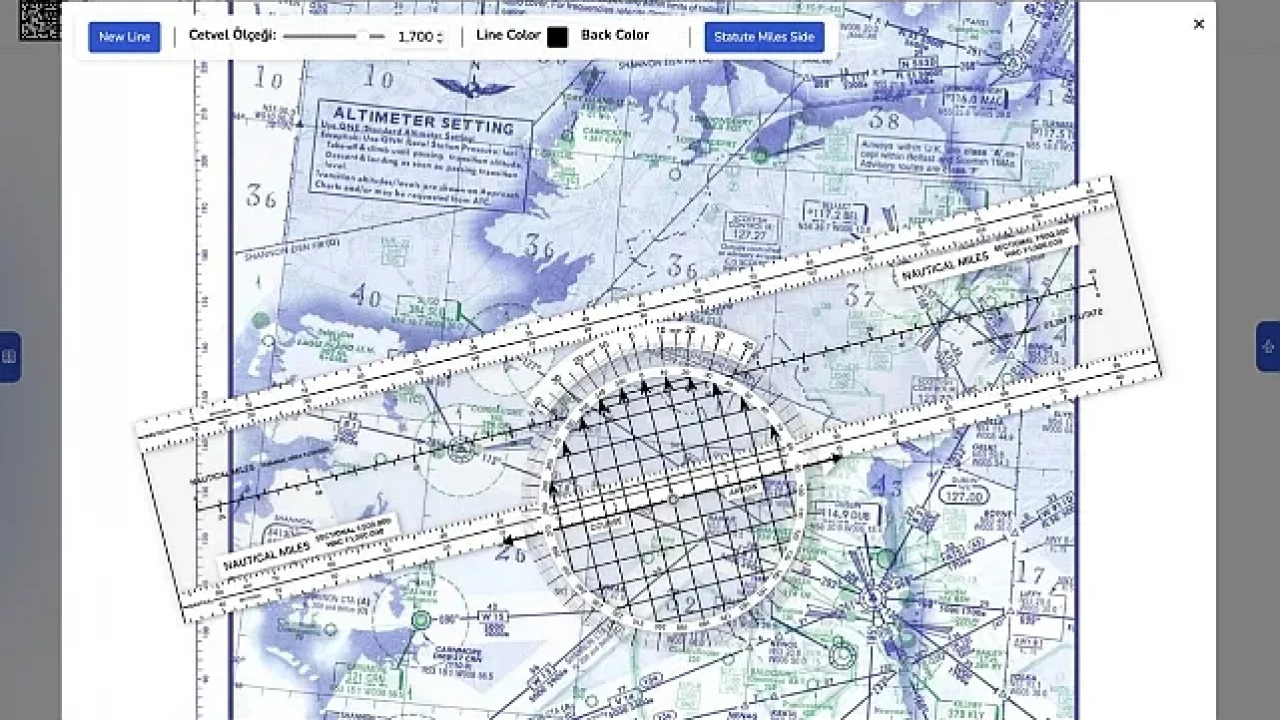The image size is (1280, 720).
Task: Open the right edge sidebar icon
Action: click(1268, 347)
